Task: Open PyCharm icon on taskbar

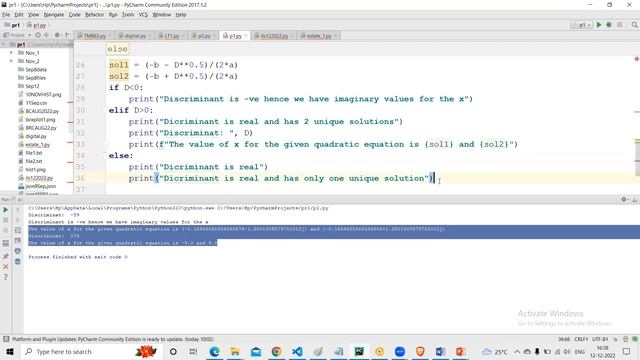Action: [359, 351]
